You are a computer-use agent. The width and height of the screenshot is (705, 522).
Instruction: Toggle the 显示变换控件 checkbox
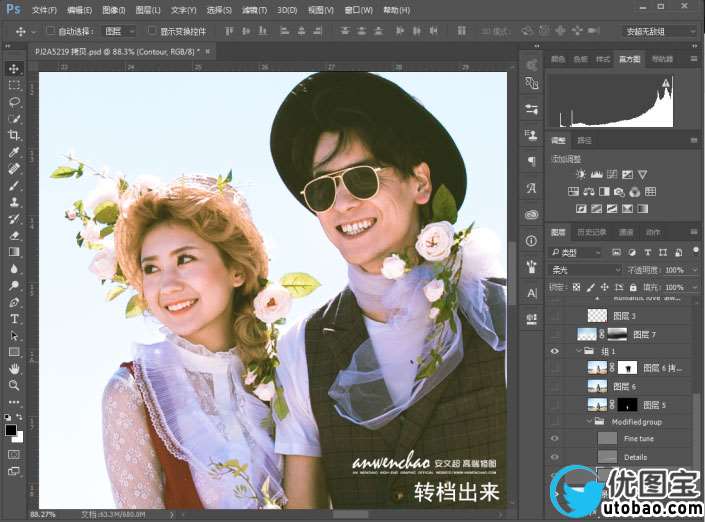point(152,31)
